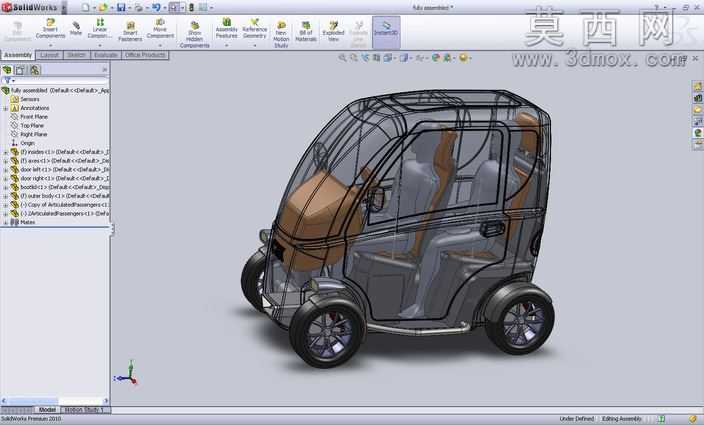Expand the door left<1> component
The width and height of the screenshot is (704, 425).
click(5, 170)
